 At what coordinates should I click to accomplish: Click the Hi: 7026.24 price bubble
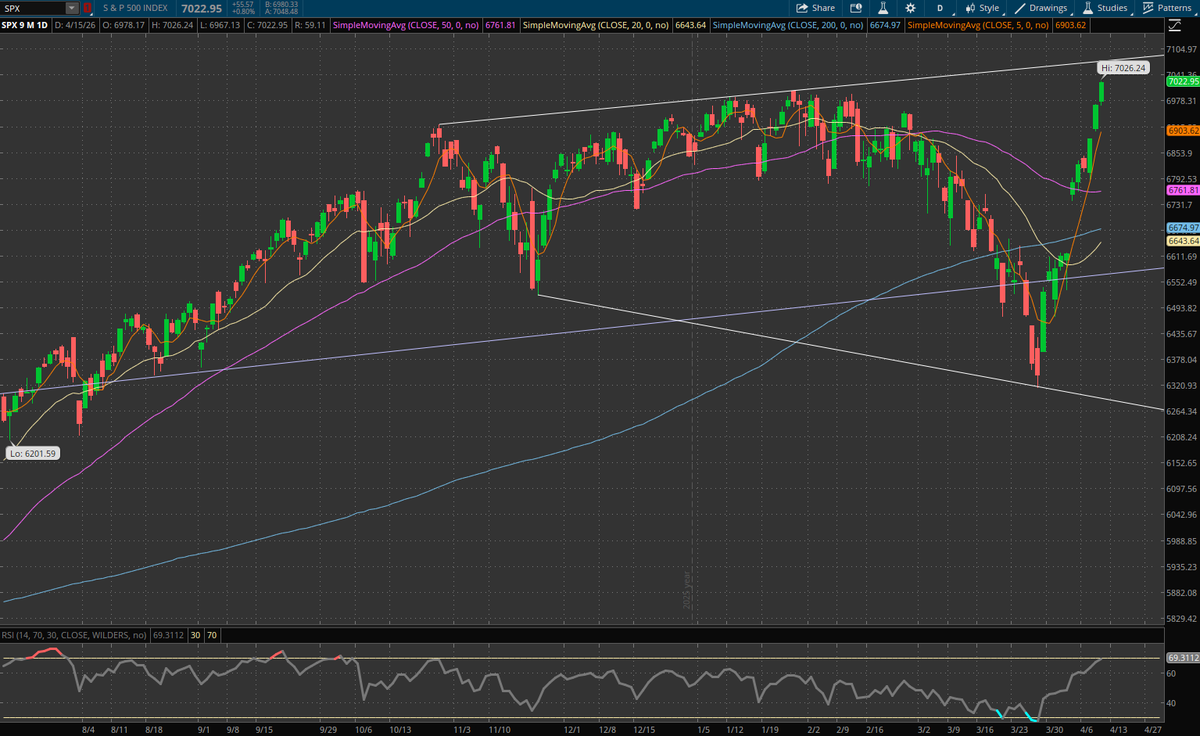pyautogui.click(x=1123, y=67)
